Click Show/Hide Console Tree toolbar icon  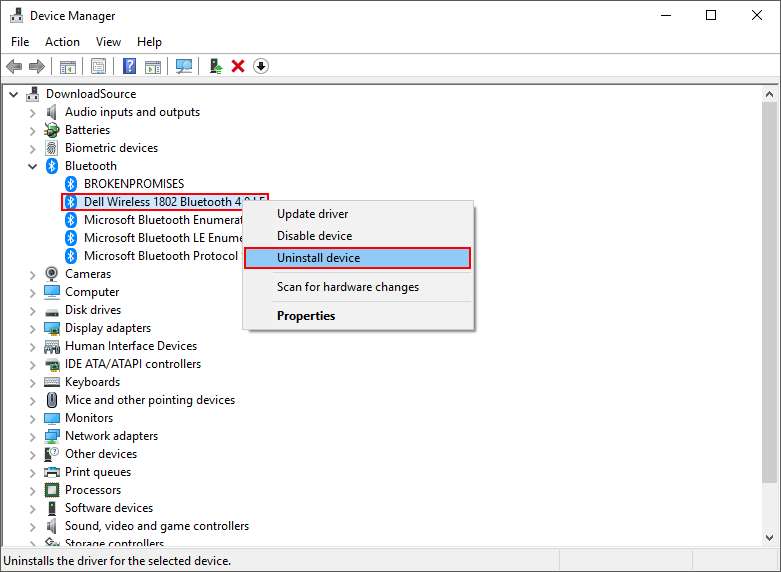68,66
